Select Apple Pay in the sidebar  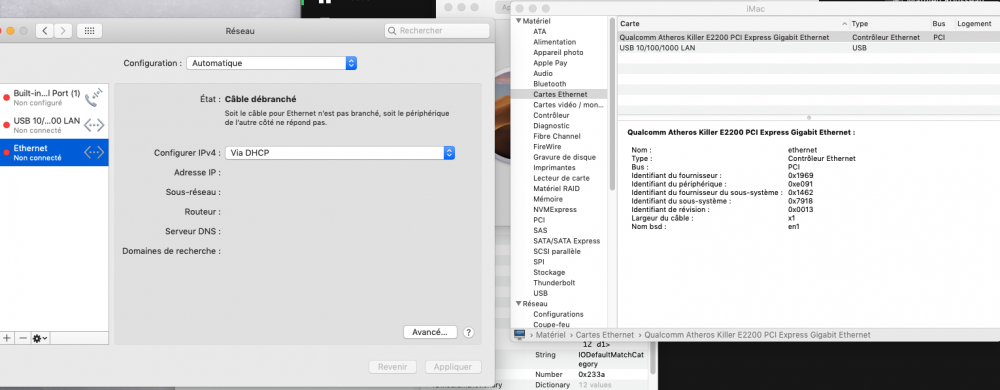(550, 63)
